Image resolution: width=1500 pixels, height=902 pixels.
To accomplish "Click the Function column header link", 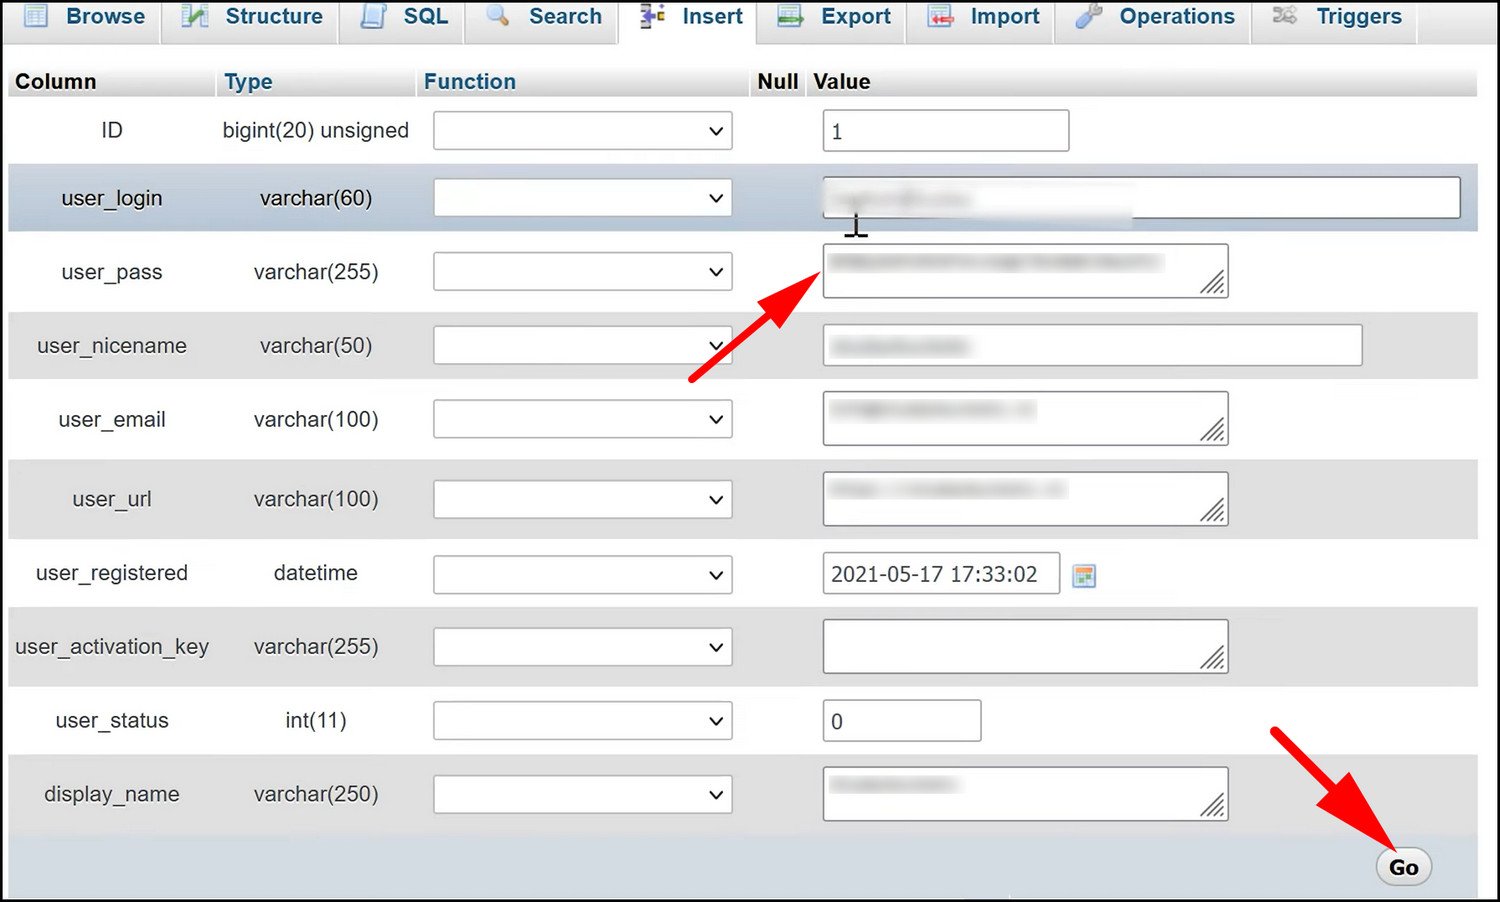I will click(x=469, y=82).
